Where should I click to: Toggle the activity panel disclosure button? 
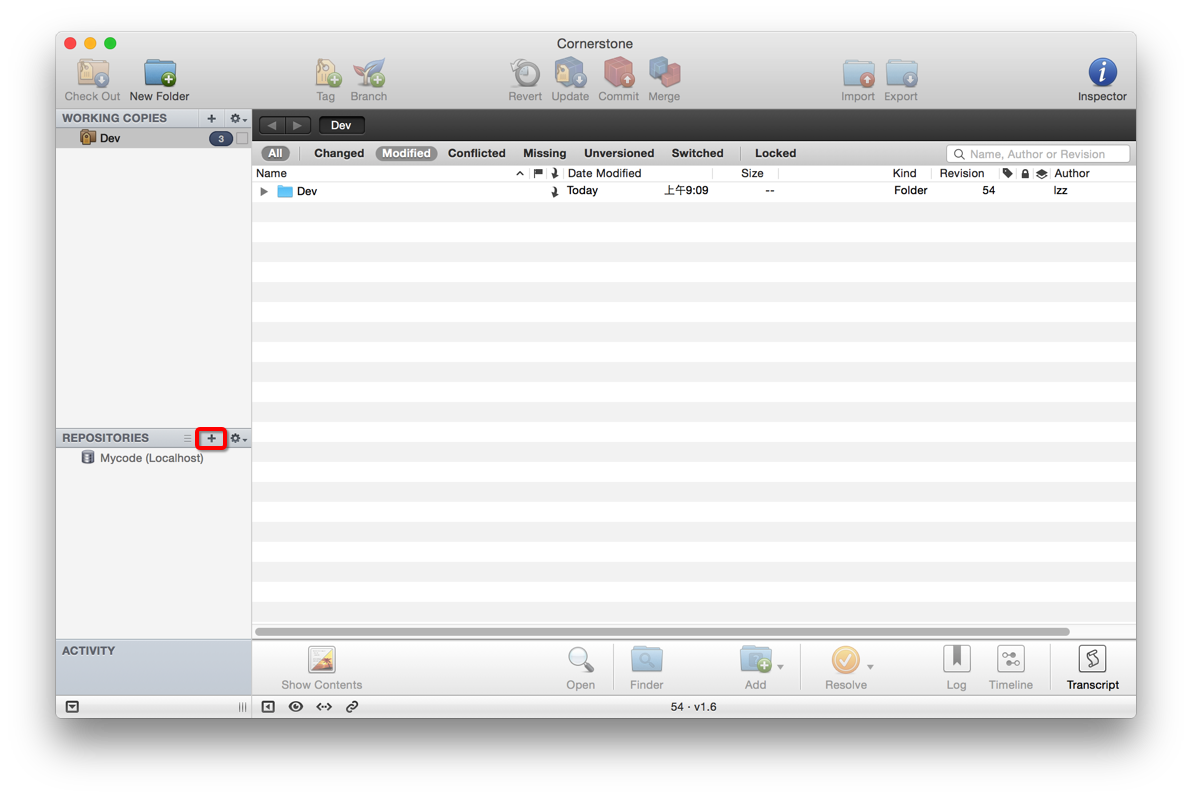72,707
